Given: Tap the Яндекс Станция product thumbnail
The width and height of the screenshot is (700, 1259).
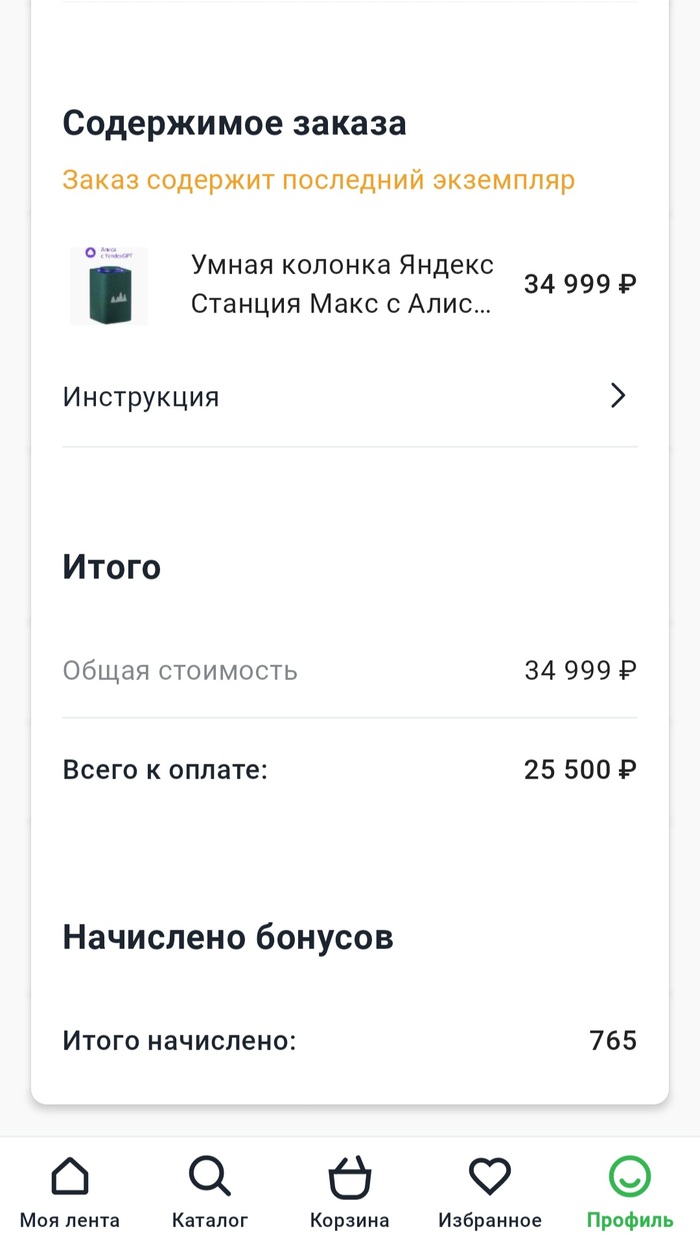Looking at the screenshot, I should pyautogui.click(x=109, y=286).
